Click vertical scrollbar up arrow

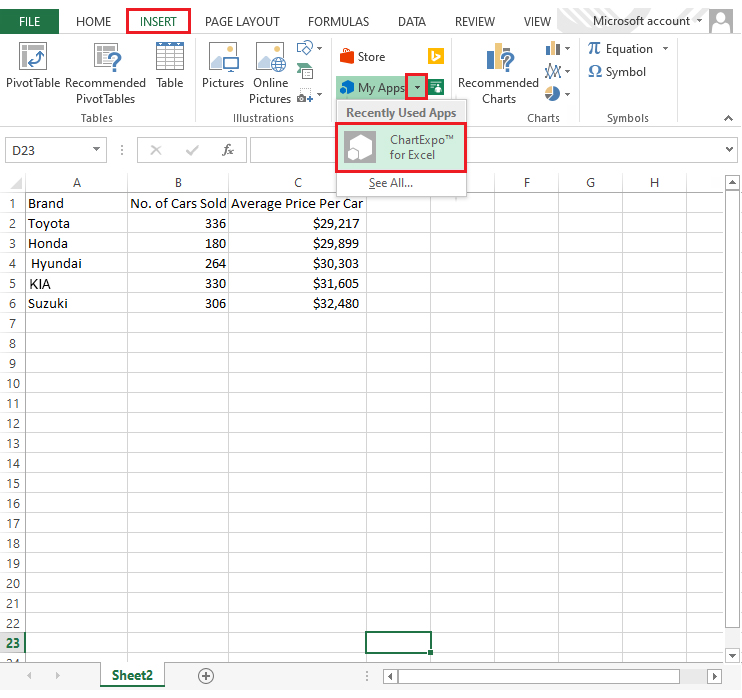pyautogui.click(x=732, y=182)
